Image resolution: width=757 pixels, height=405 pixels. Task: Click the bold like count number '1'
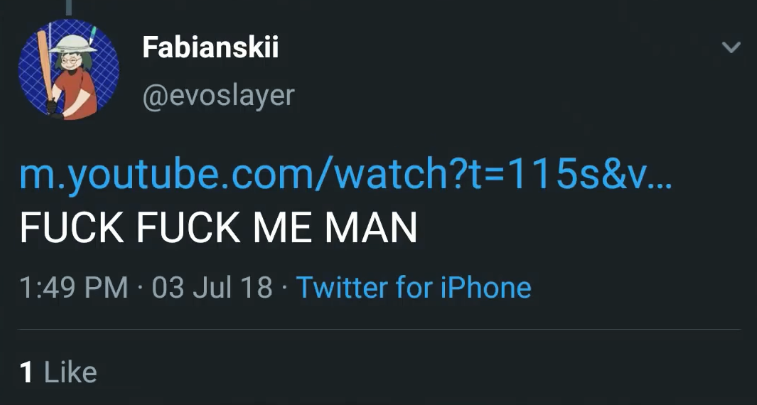pos(27,373)
